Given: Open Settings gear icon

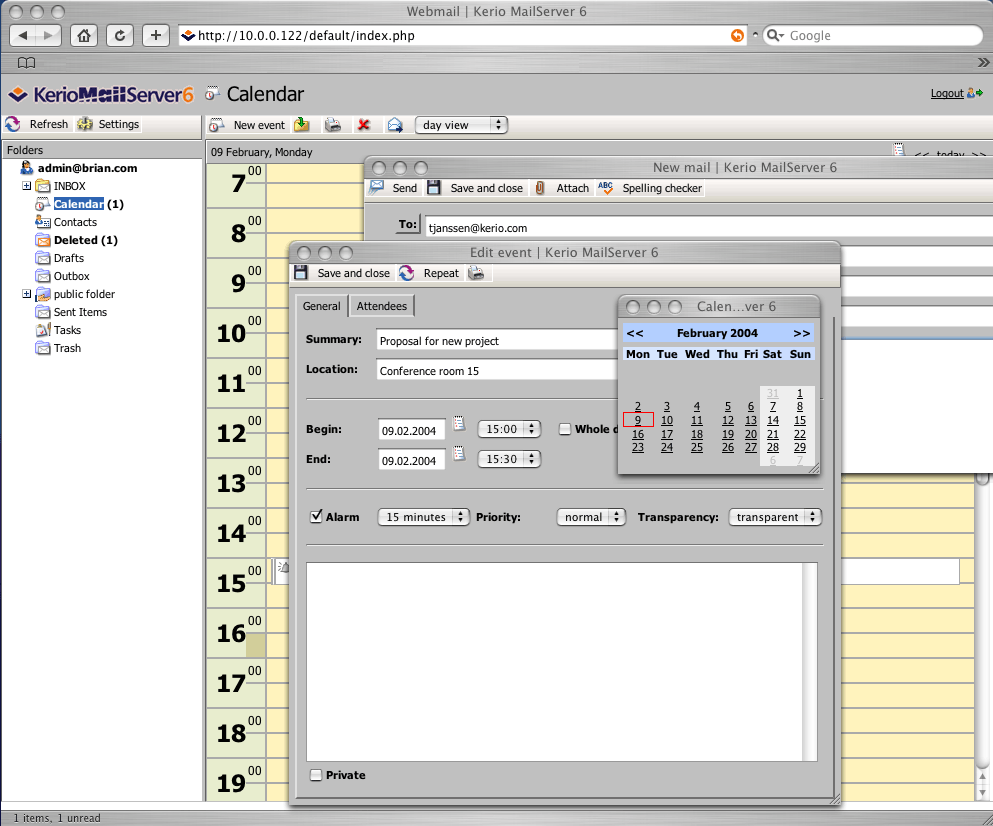Looking at the screenshot, I should click(x=85, y=124).
